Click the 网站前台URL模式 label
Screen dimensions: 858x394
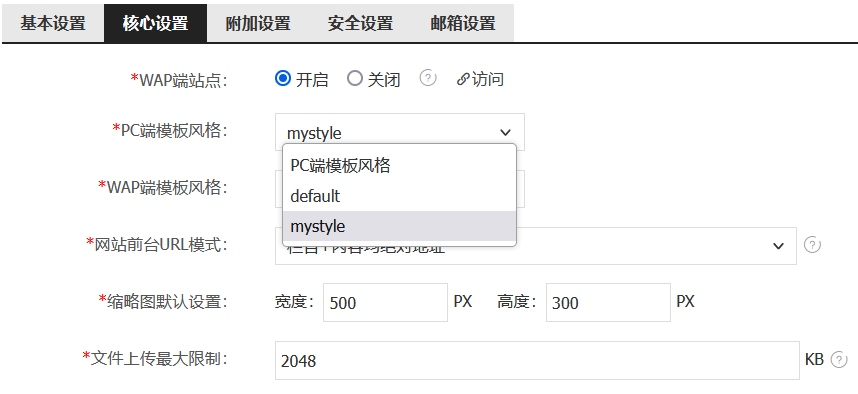156,244
